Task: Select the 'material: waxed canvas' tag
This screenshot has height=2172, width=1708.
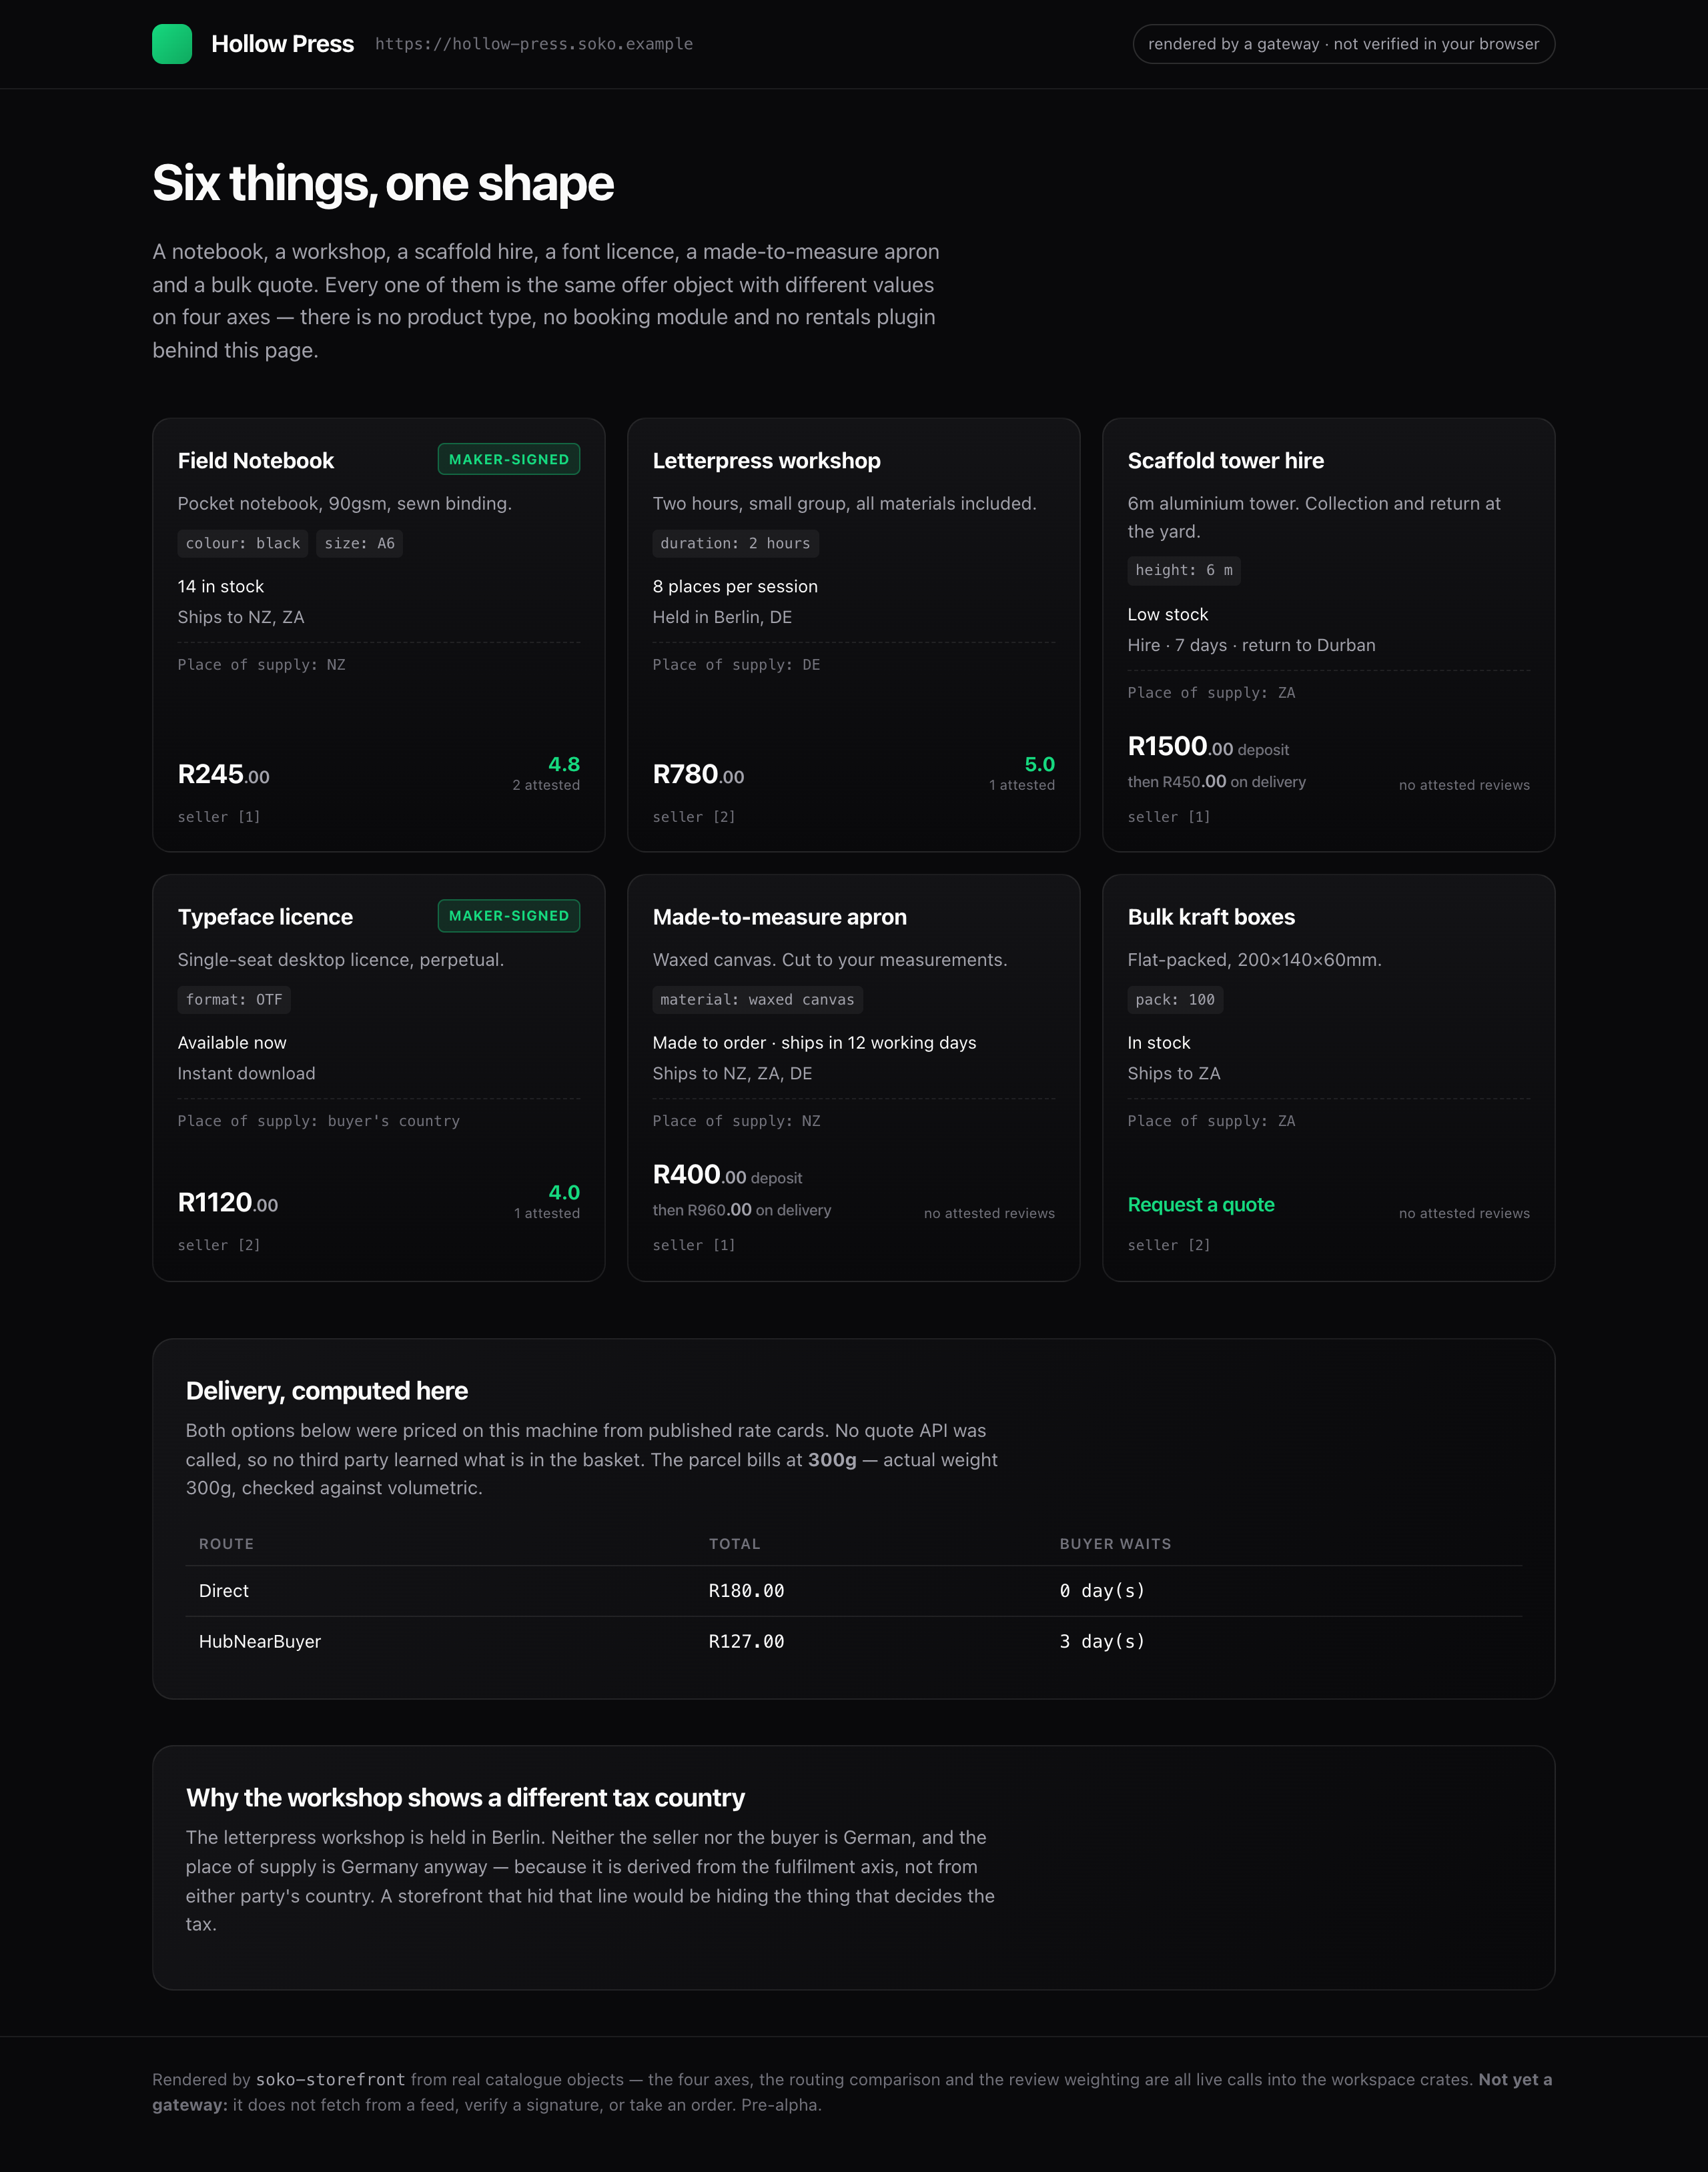Action: click(x=757, y=1000)
